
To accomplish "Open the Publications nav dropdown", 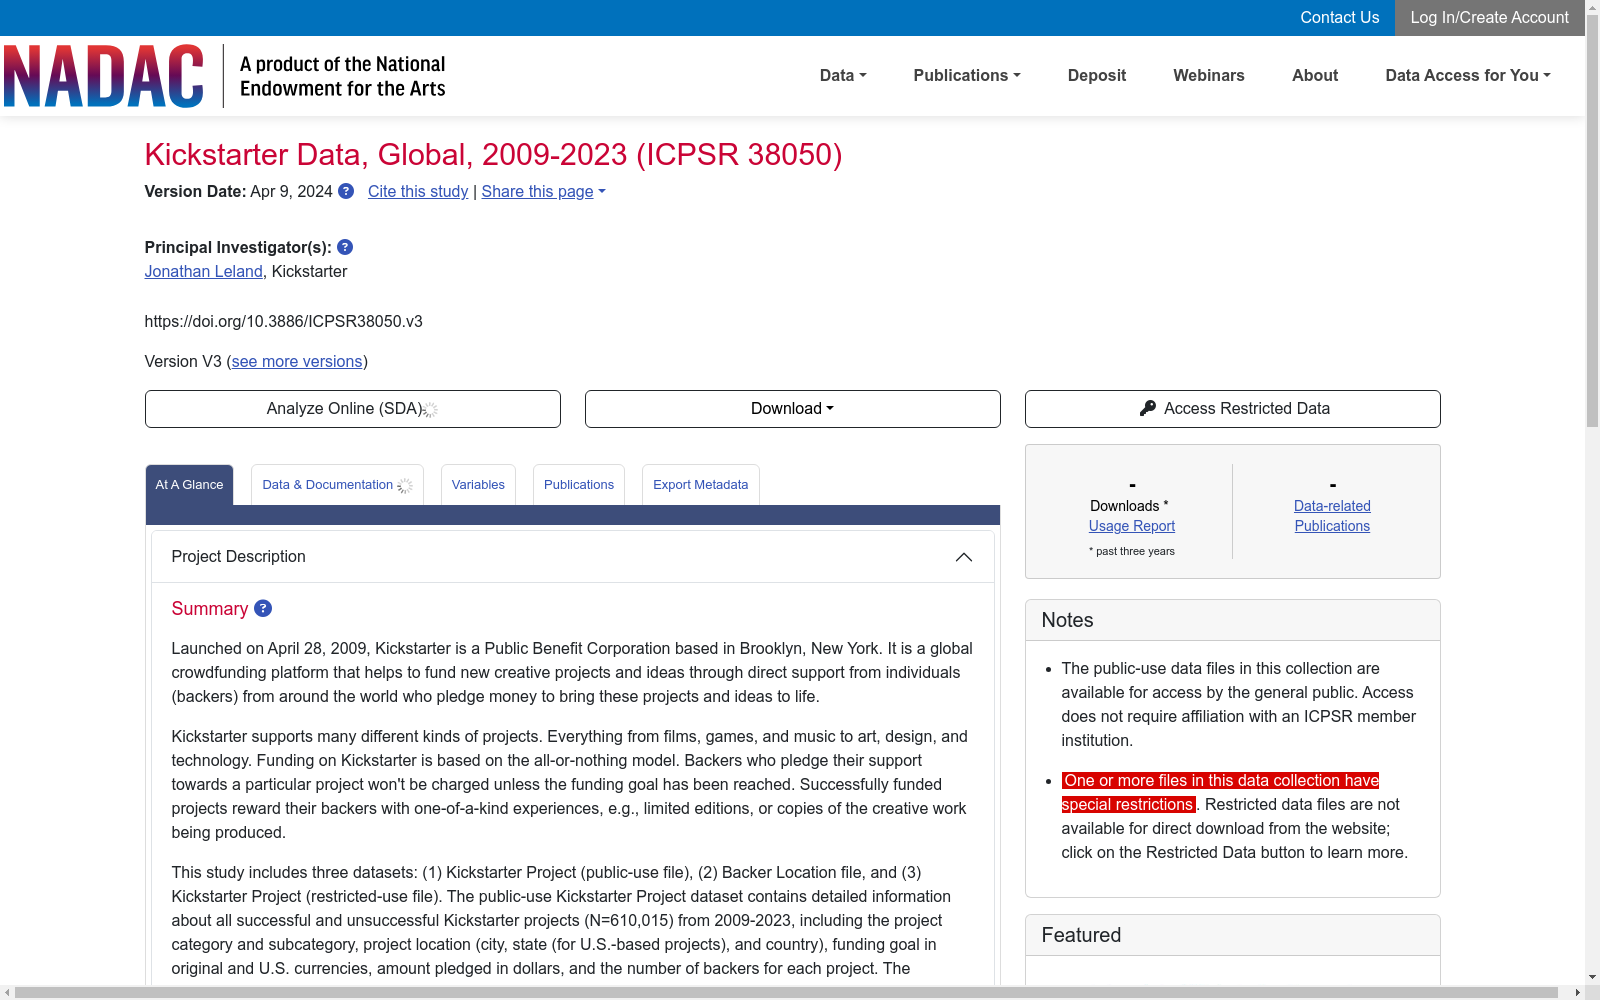I will coord(967,76).
